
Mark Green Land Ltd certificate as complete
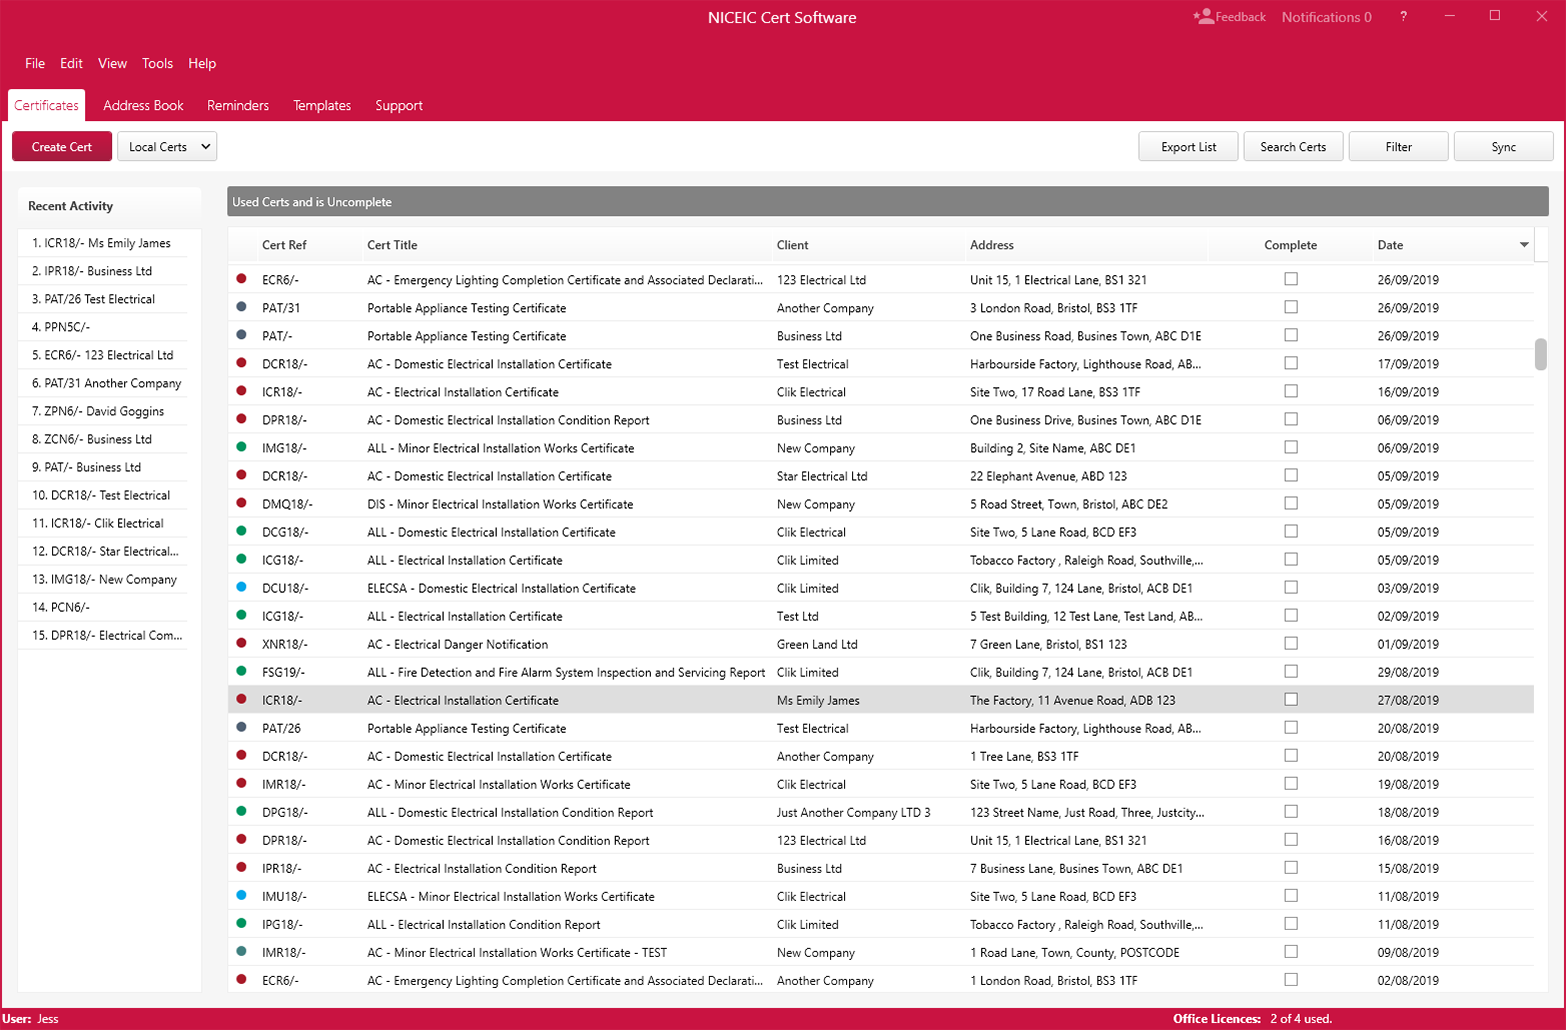(1291, 643)
